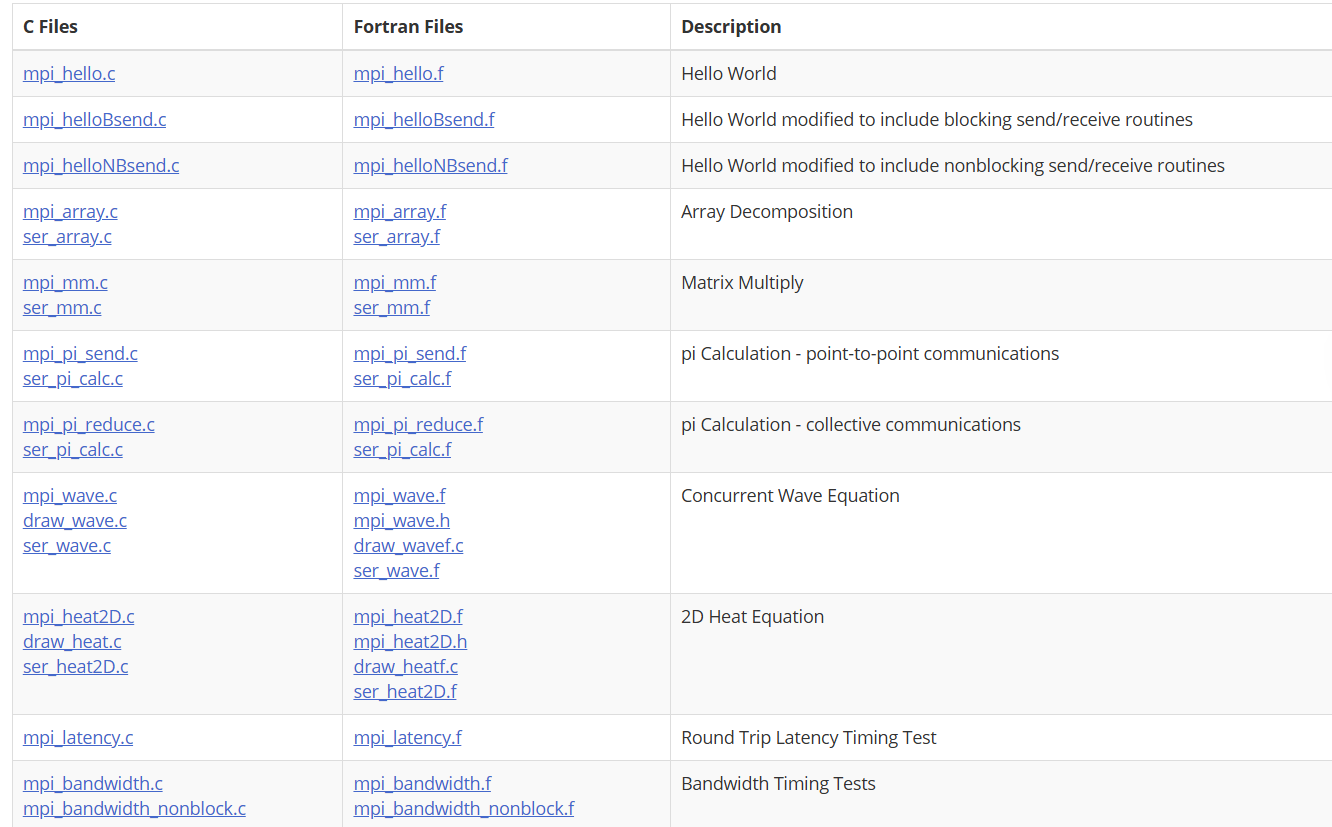Image resolution: width=1332 pixels, height=827 pixels.
Task: Open the ser_array.f link
Action: click(396, 237)
